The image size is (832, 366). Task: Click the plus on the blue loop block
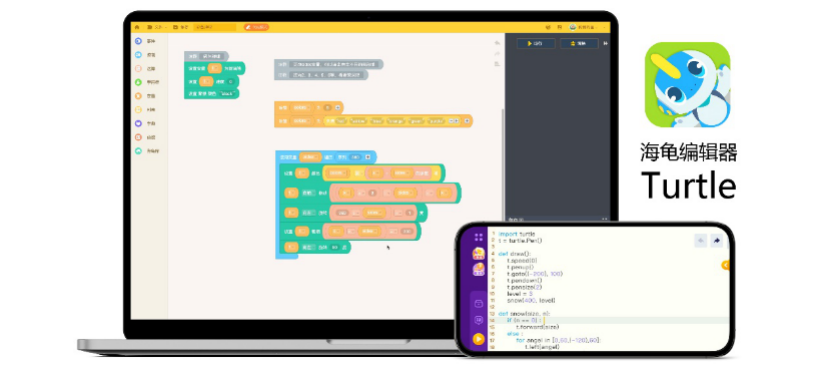[x=368, y=157]
